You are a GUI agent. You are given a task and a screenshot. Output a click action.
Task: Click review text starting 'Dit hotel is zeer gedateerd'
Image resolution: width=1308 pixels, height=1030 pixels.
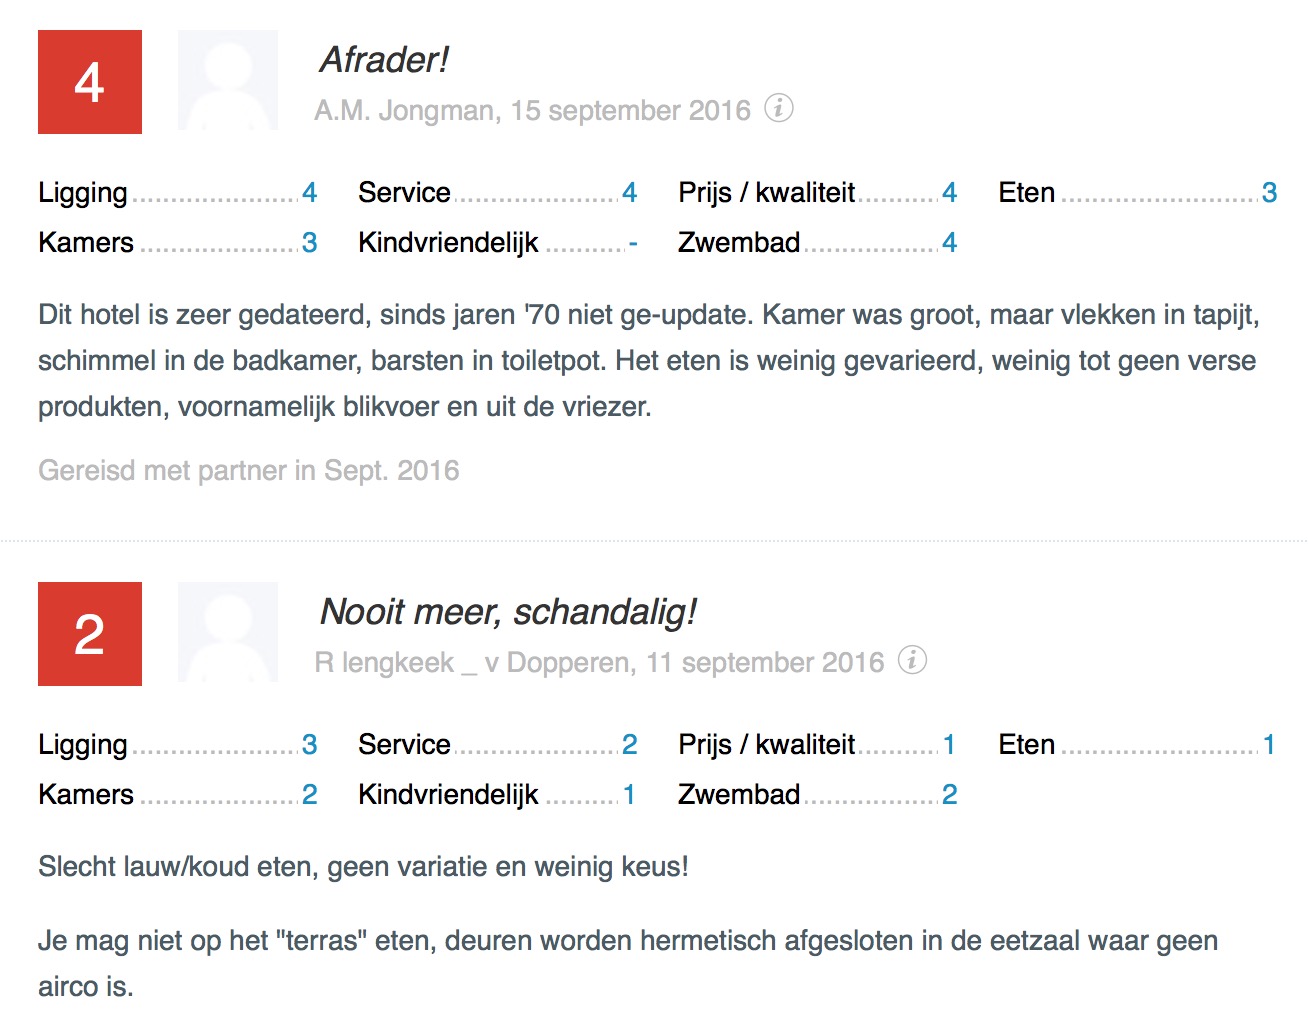pos(648,361)
